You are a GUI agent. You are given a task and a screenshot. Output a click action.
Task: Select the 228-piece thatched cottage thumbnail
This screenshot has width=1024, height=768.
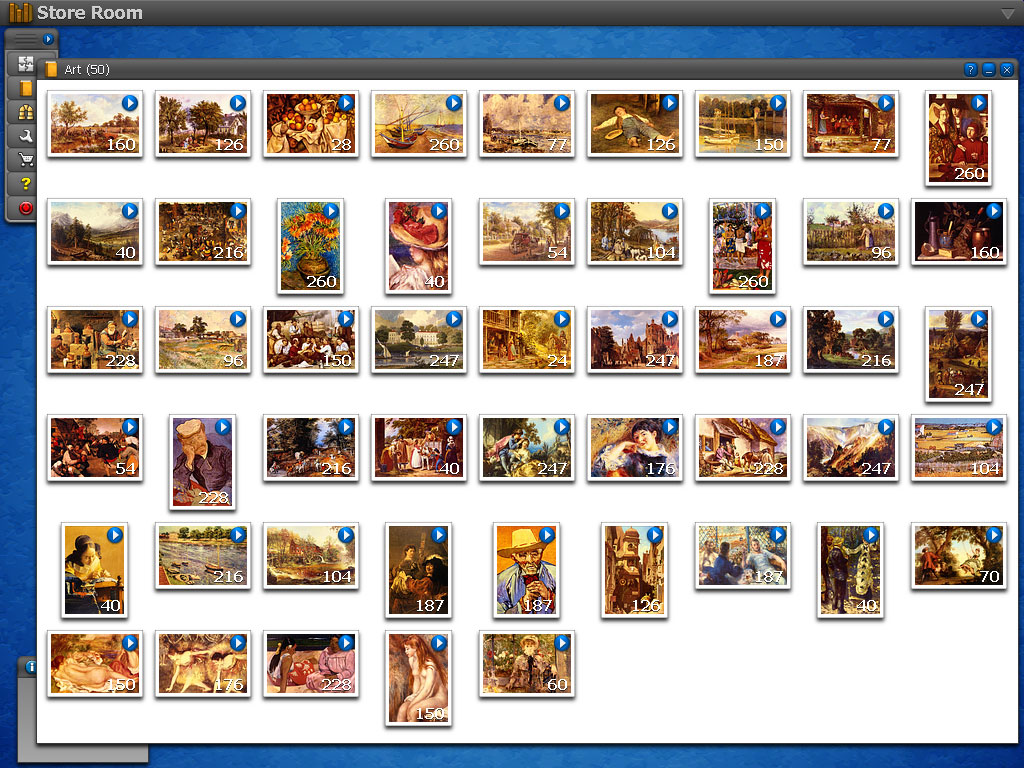pos(743,448)
